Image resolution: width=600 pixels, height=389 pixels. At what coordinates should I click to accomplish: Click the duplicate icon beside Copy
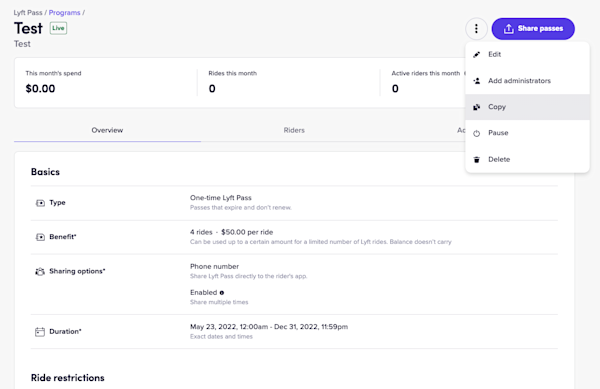click(x=476, y=107)
